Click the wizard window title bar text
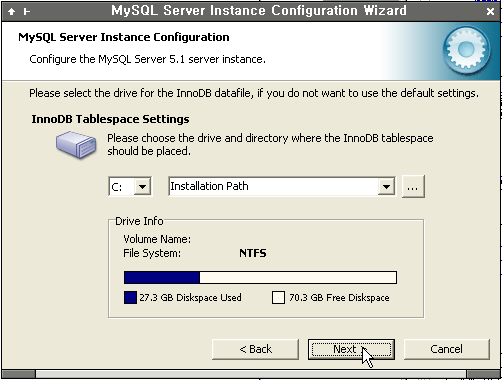Screen dimensions: 502x380 pos(259,11)
